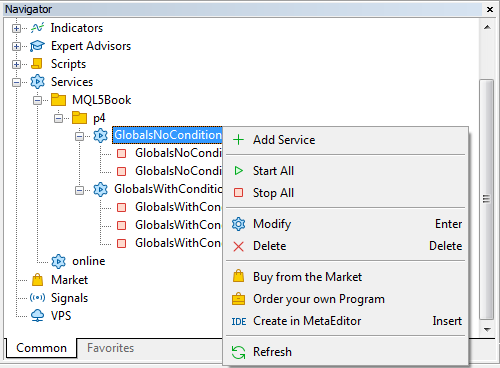Collapse the GlobalsWithCondition service node
Screen dimensions: 500x368
(79, 190)
